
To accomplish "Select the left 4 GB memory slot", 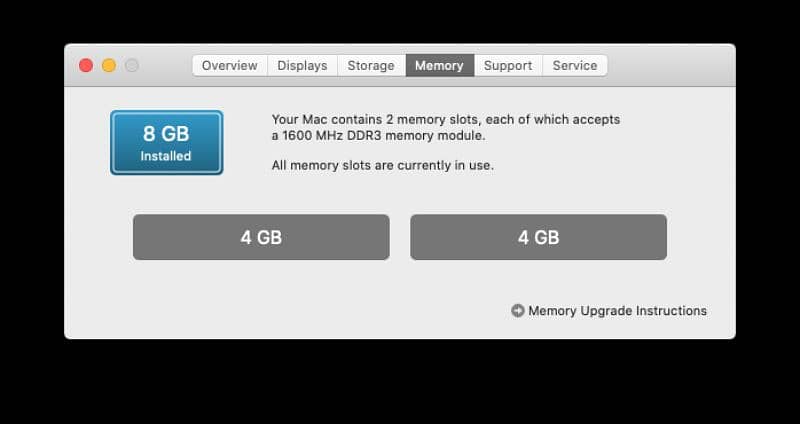I will [x=261, y=237].
